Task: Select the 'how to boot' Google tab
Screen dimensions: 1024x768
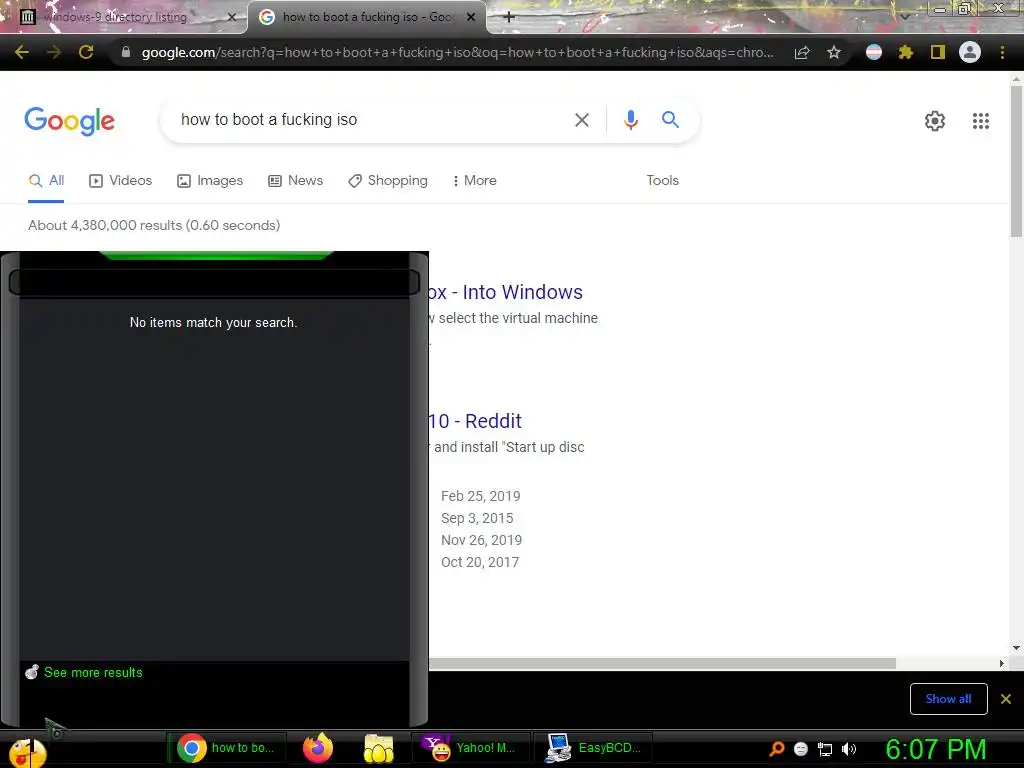Action: point(367,17)
